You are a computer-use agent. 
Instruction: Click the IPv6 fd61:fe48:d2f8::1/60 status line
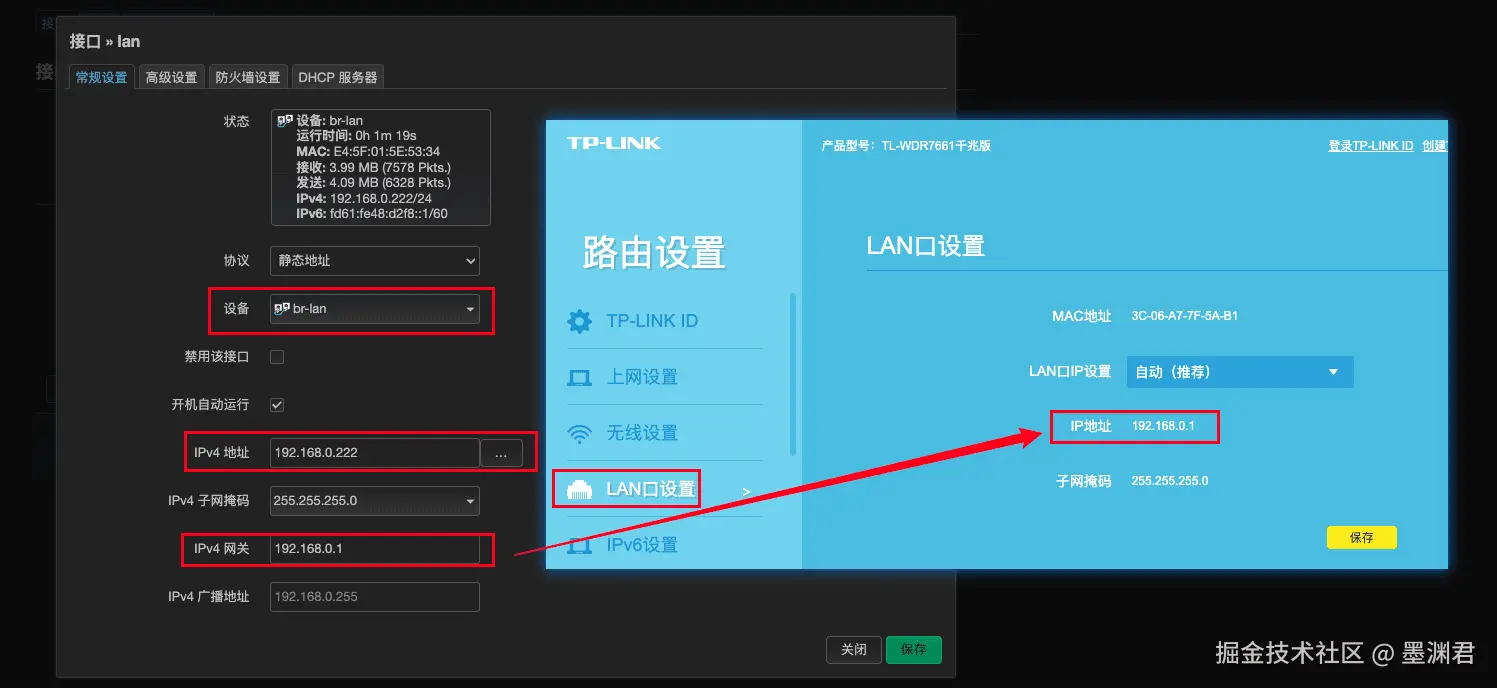point(372,214)
